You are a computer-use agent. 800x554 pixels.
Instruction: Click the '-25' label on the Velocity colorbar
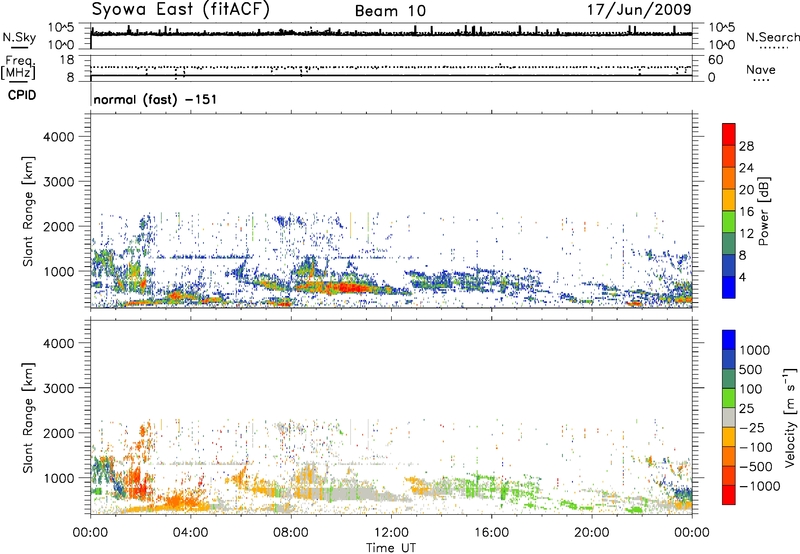[753, 427]
